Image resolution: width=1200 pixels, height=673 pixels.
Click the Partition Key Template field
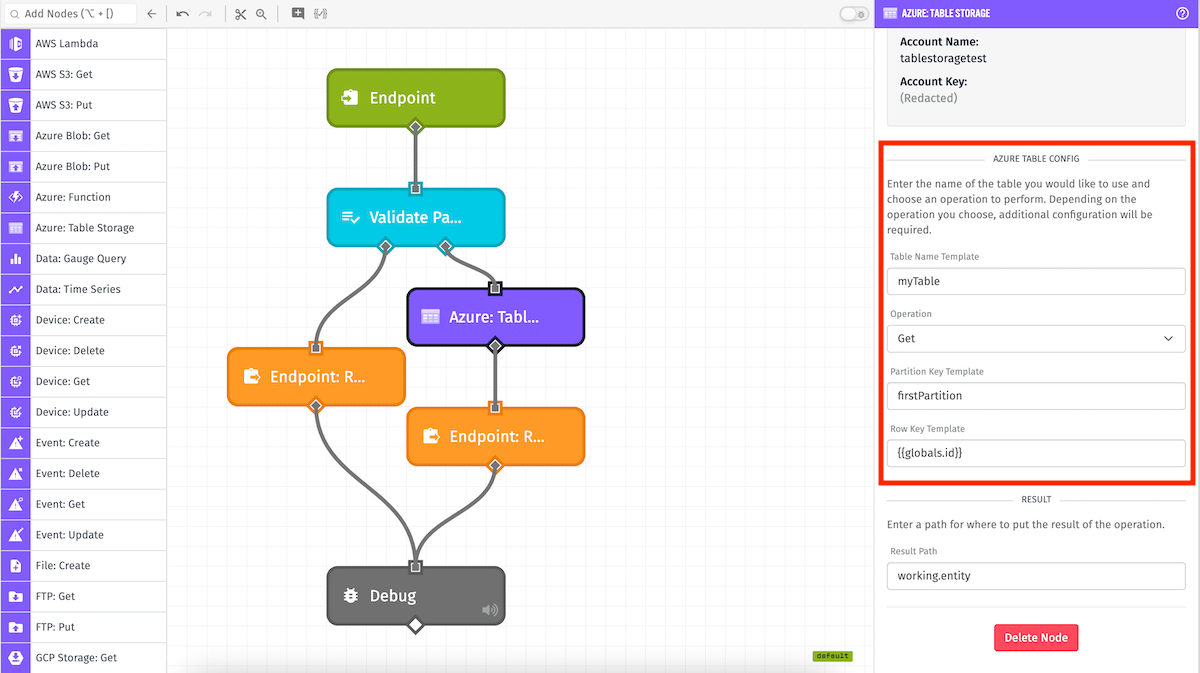point(1036,396)
